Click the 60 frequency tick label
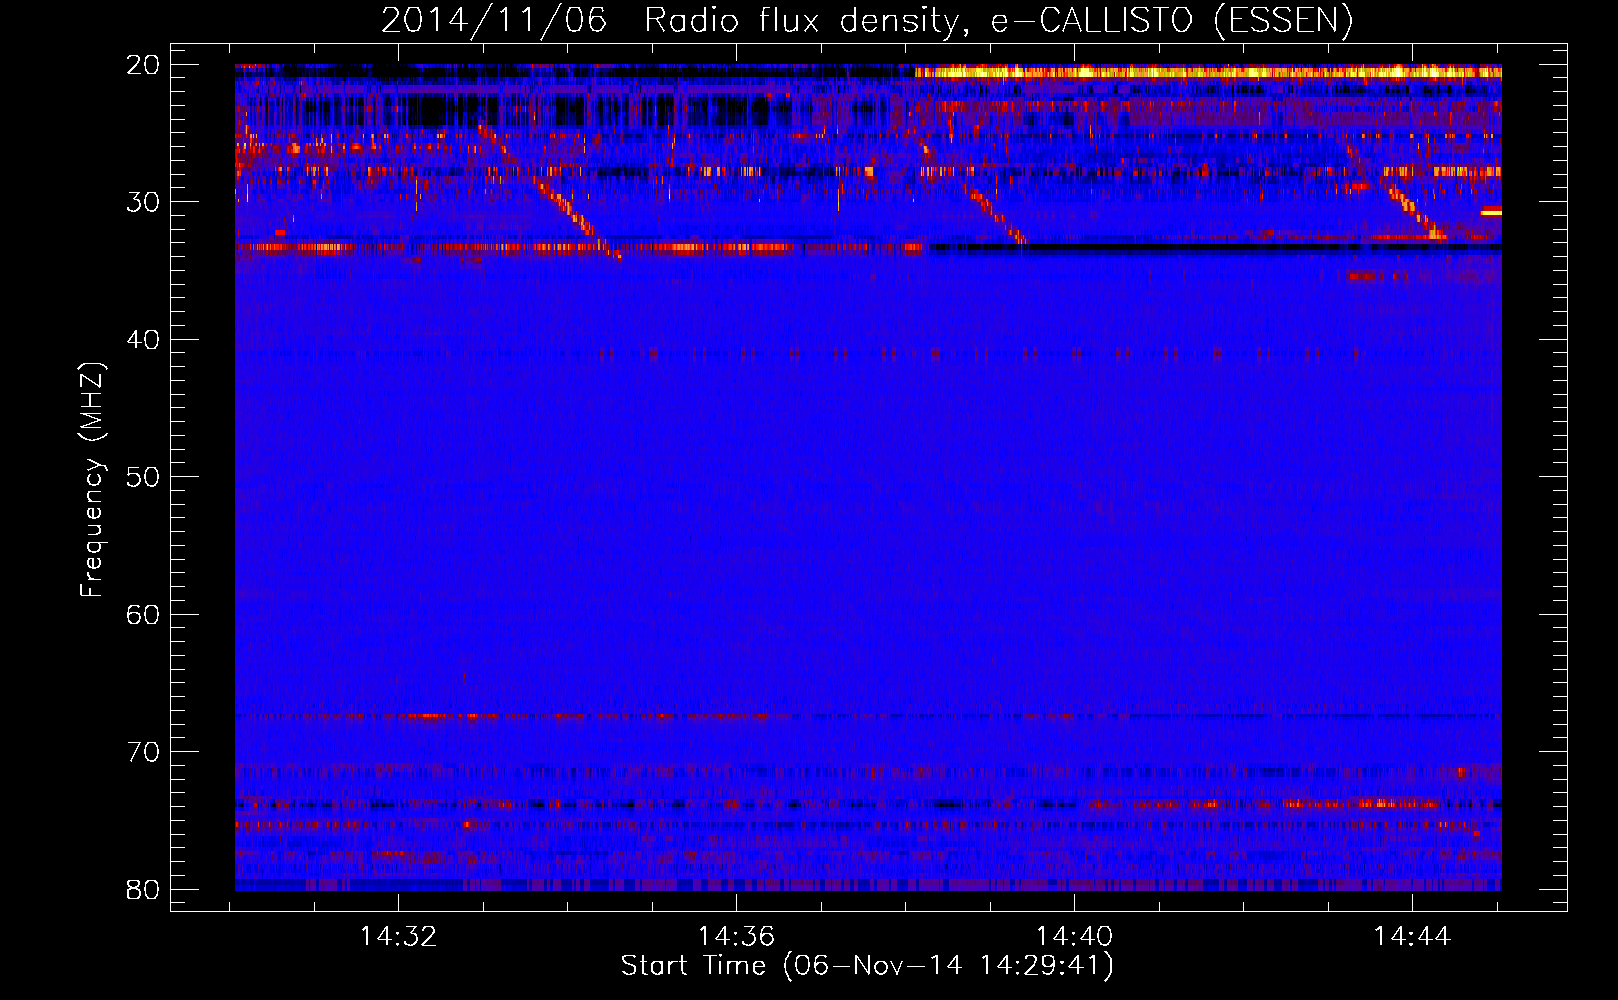The width and height of the screenshot is (1618, 1000). coord(143,614)
